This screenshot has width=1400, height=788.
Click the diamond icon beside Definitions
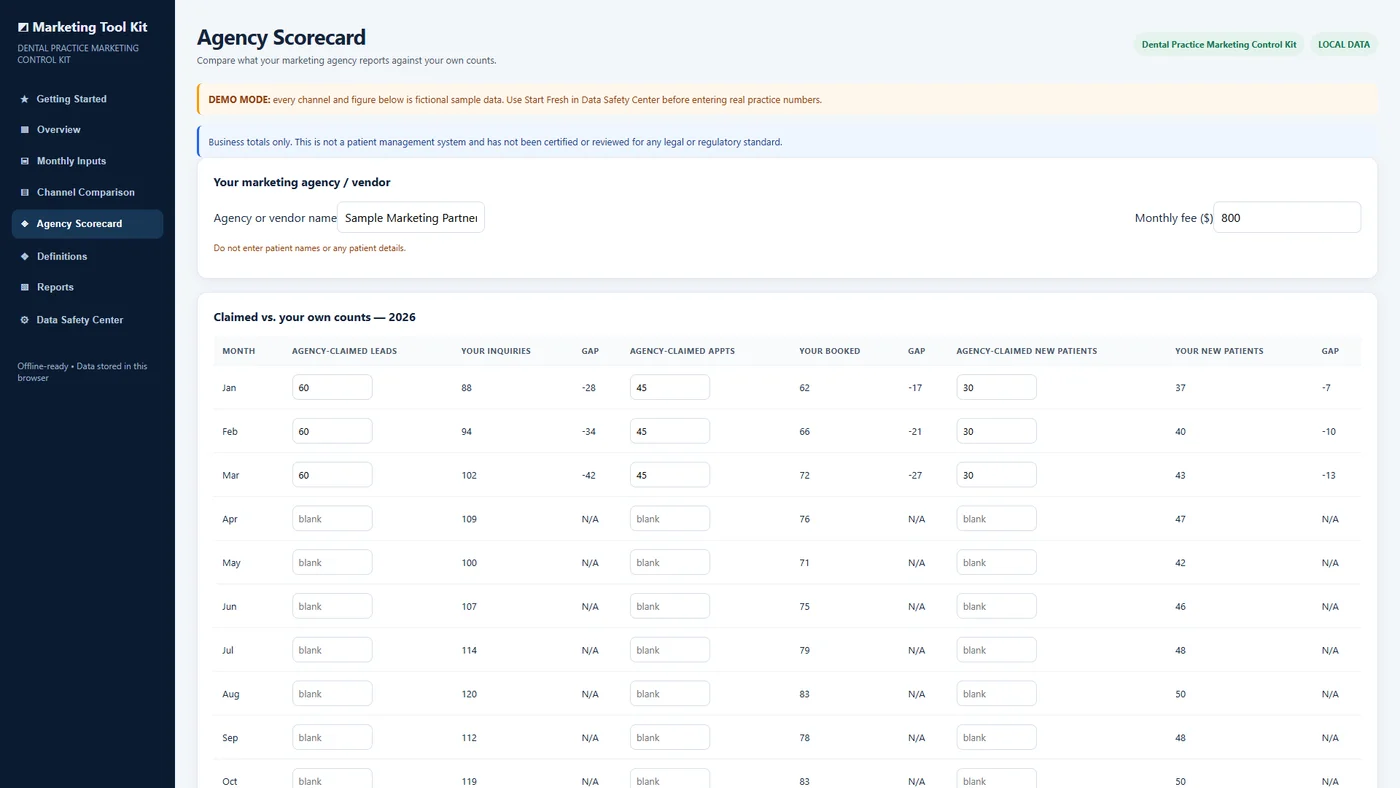[24, 256]
